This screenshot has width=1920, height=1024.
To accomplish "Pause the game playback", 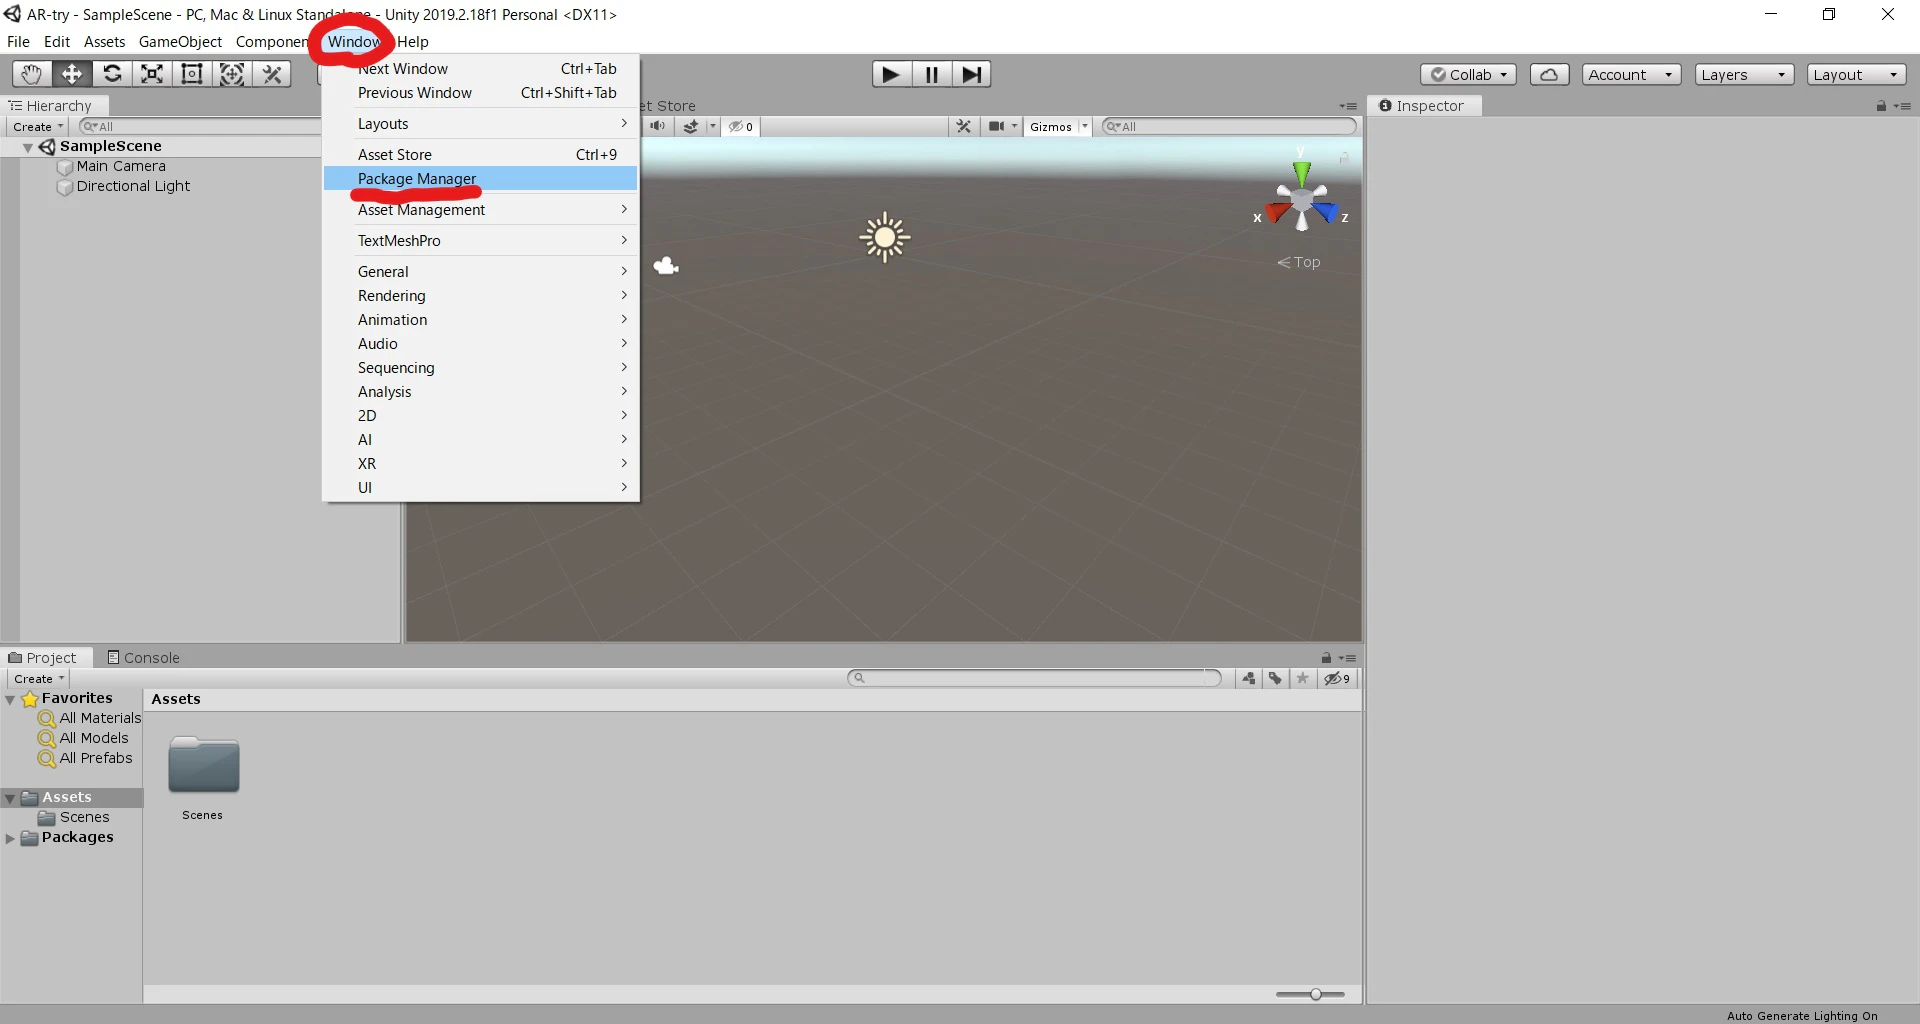I will tap(931, 74).
